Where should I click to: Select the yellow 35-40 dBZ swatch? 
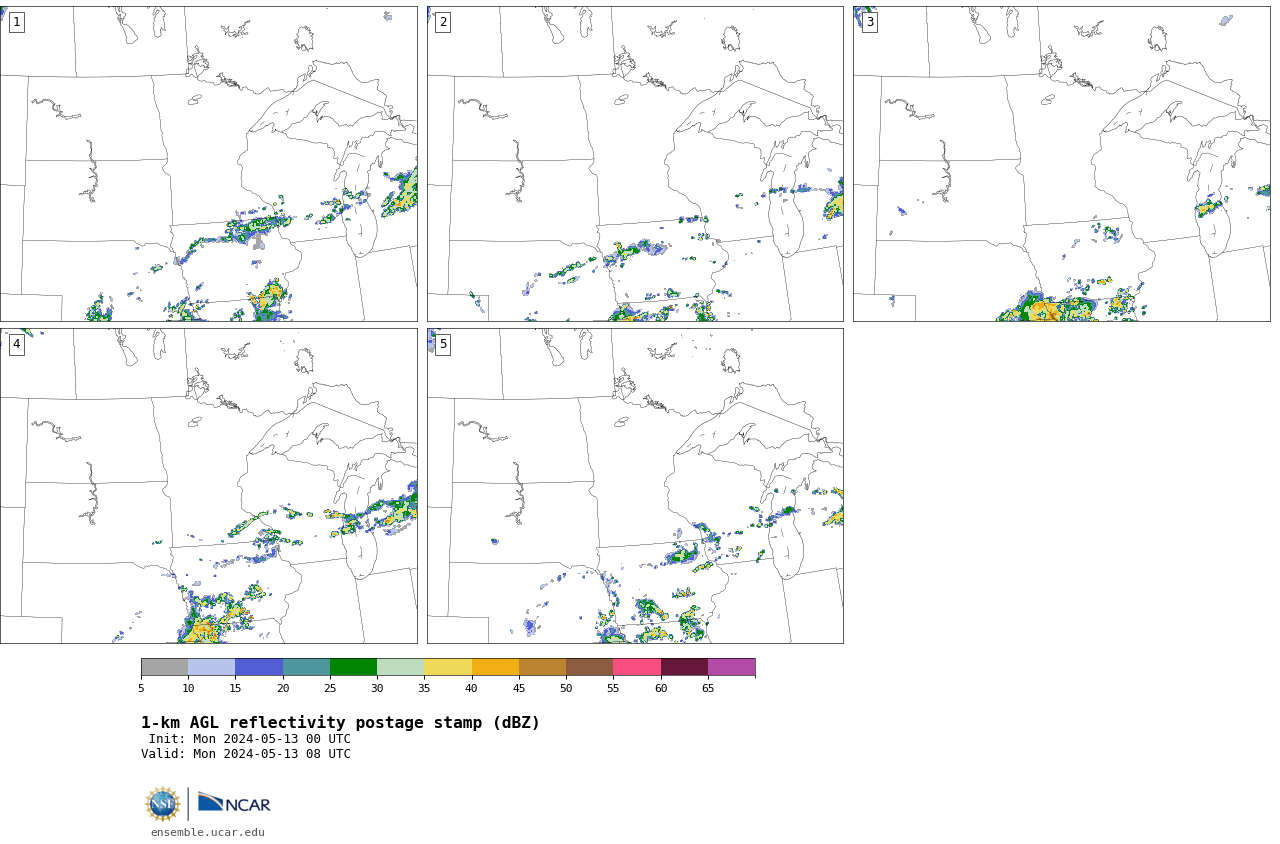coord(448,667)
